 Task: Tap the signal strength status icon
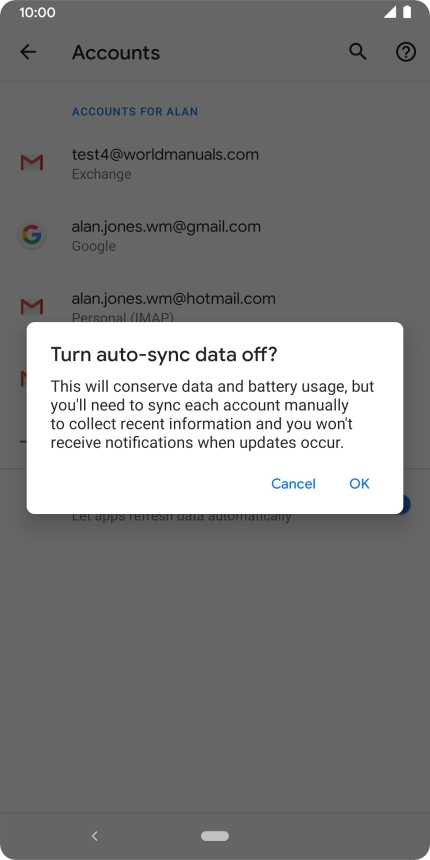389,12
